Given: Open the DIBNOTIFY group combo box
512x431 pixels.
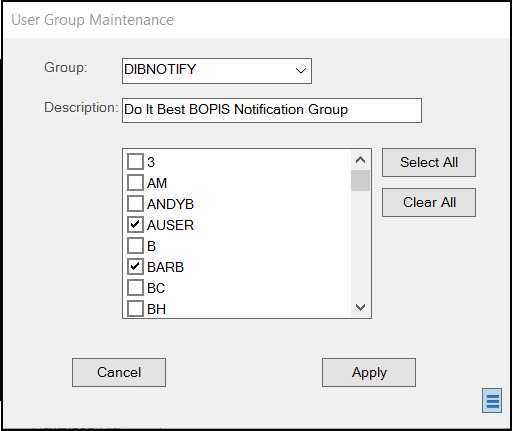Looking at the screenshot, I should [x=217, y=71].
